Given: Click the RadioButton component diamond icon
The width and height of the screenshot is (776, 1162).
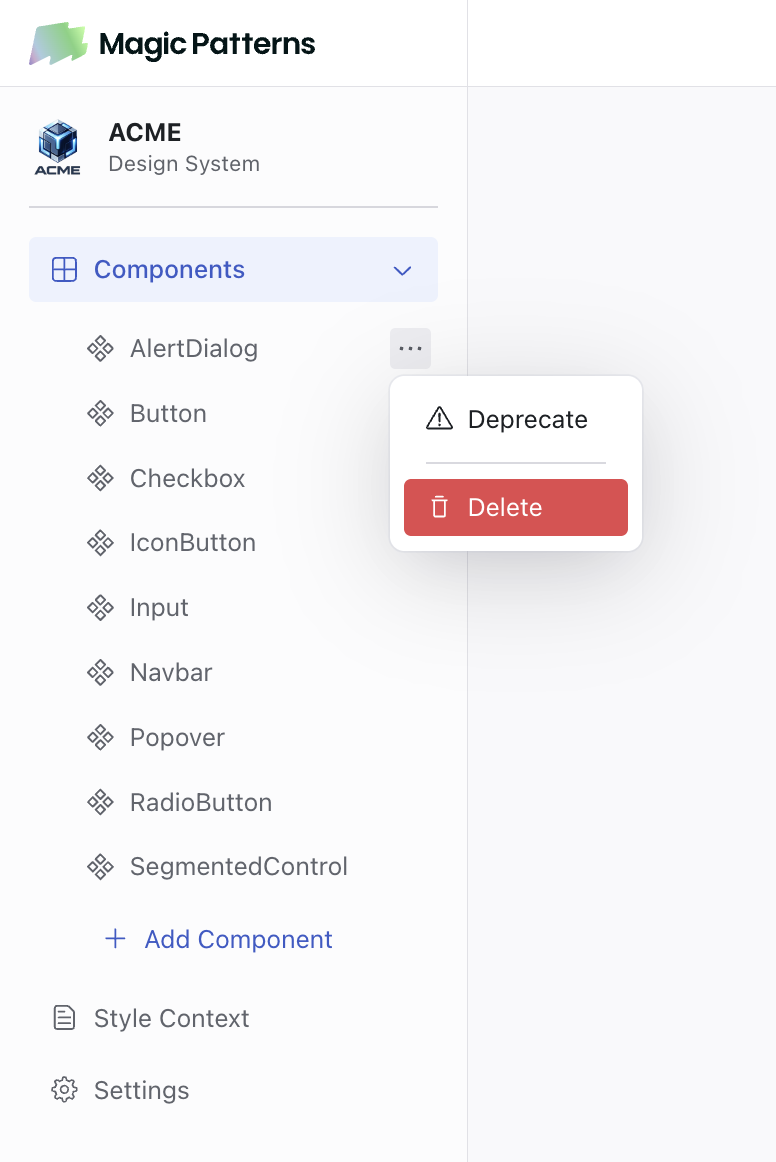Looking at the screenshot, I should [100, 803].
